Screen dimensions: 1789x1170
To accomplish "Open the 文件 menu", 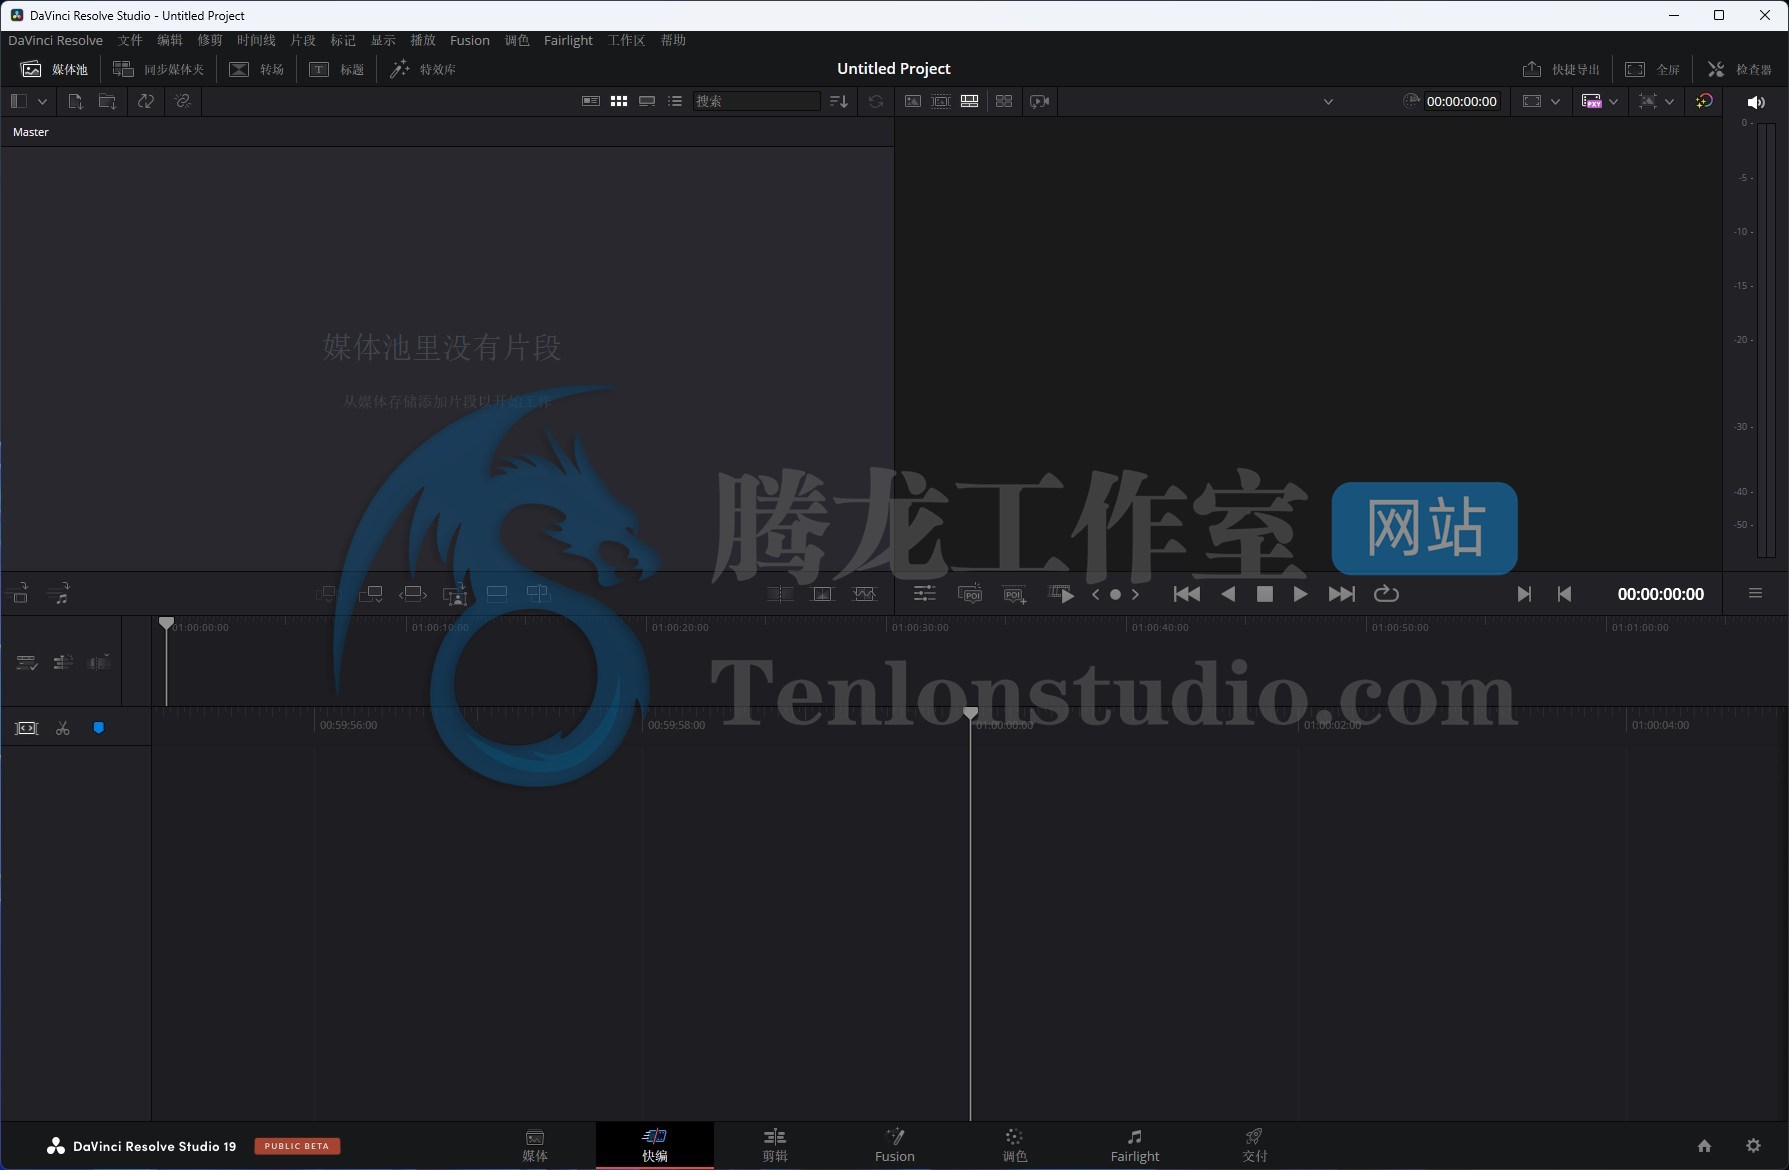I will [130, 40].
